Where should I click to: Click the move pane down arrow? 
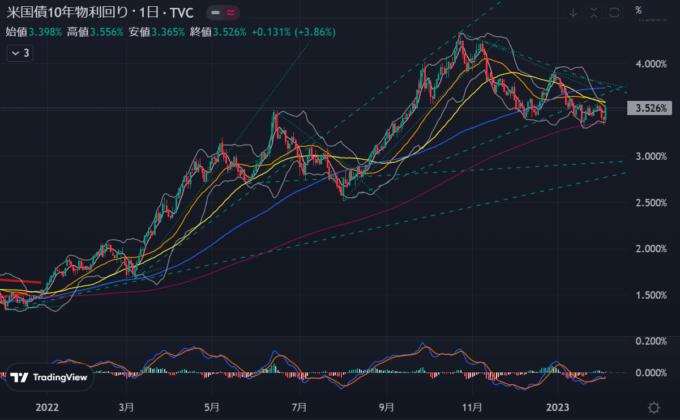[x=571, y=14]
